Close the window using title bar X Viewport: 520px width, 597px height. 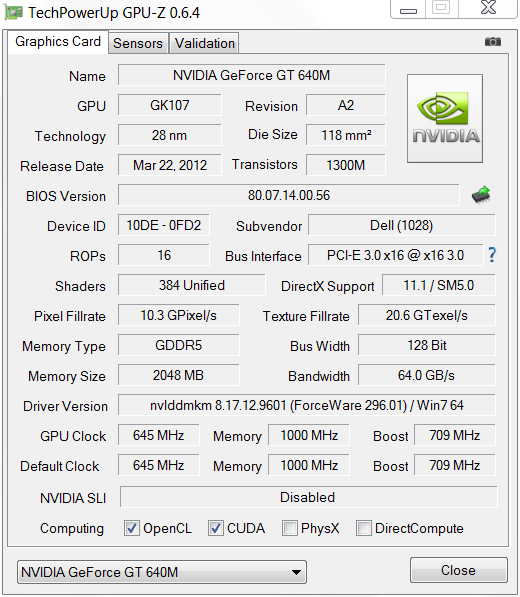click(x=488, y=8)
